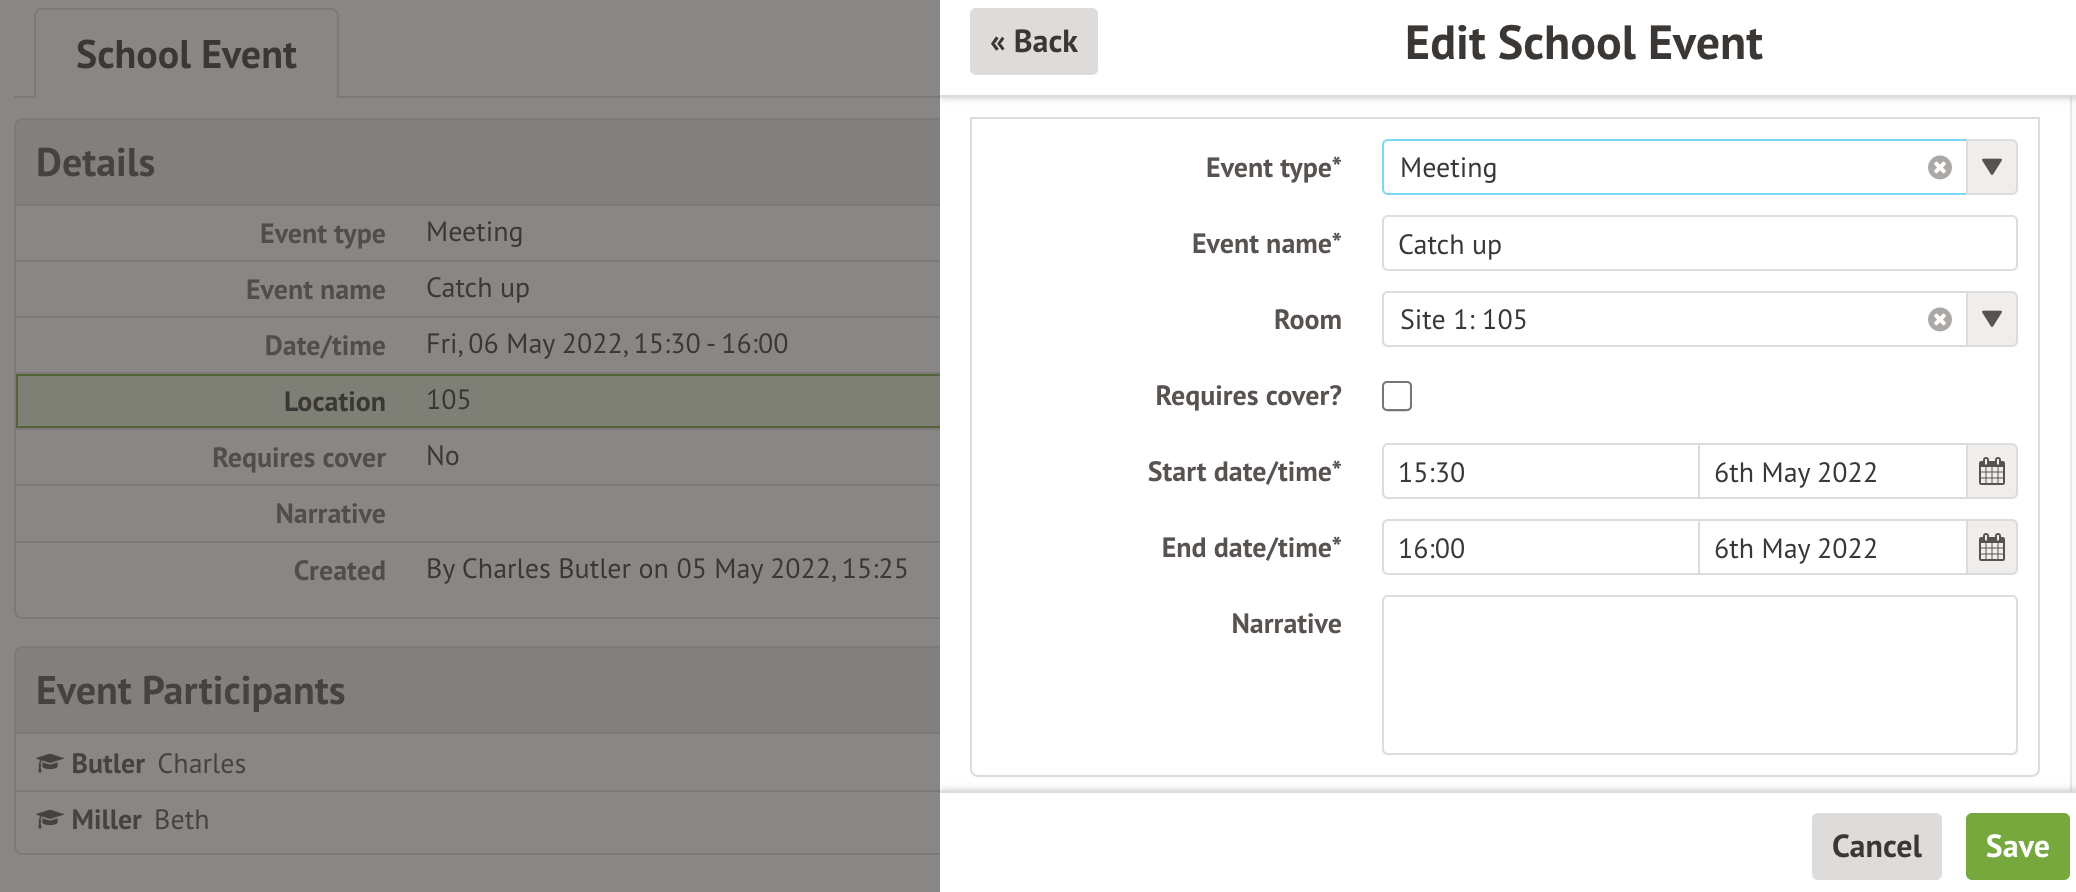The width and height of the screenshot is (2076, 892).
Task: Clear the Room field selection
Action: [1939, 320]
